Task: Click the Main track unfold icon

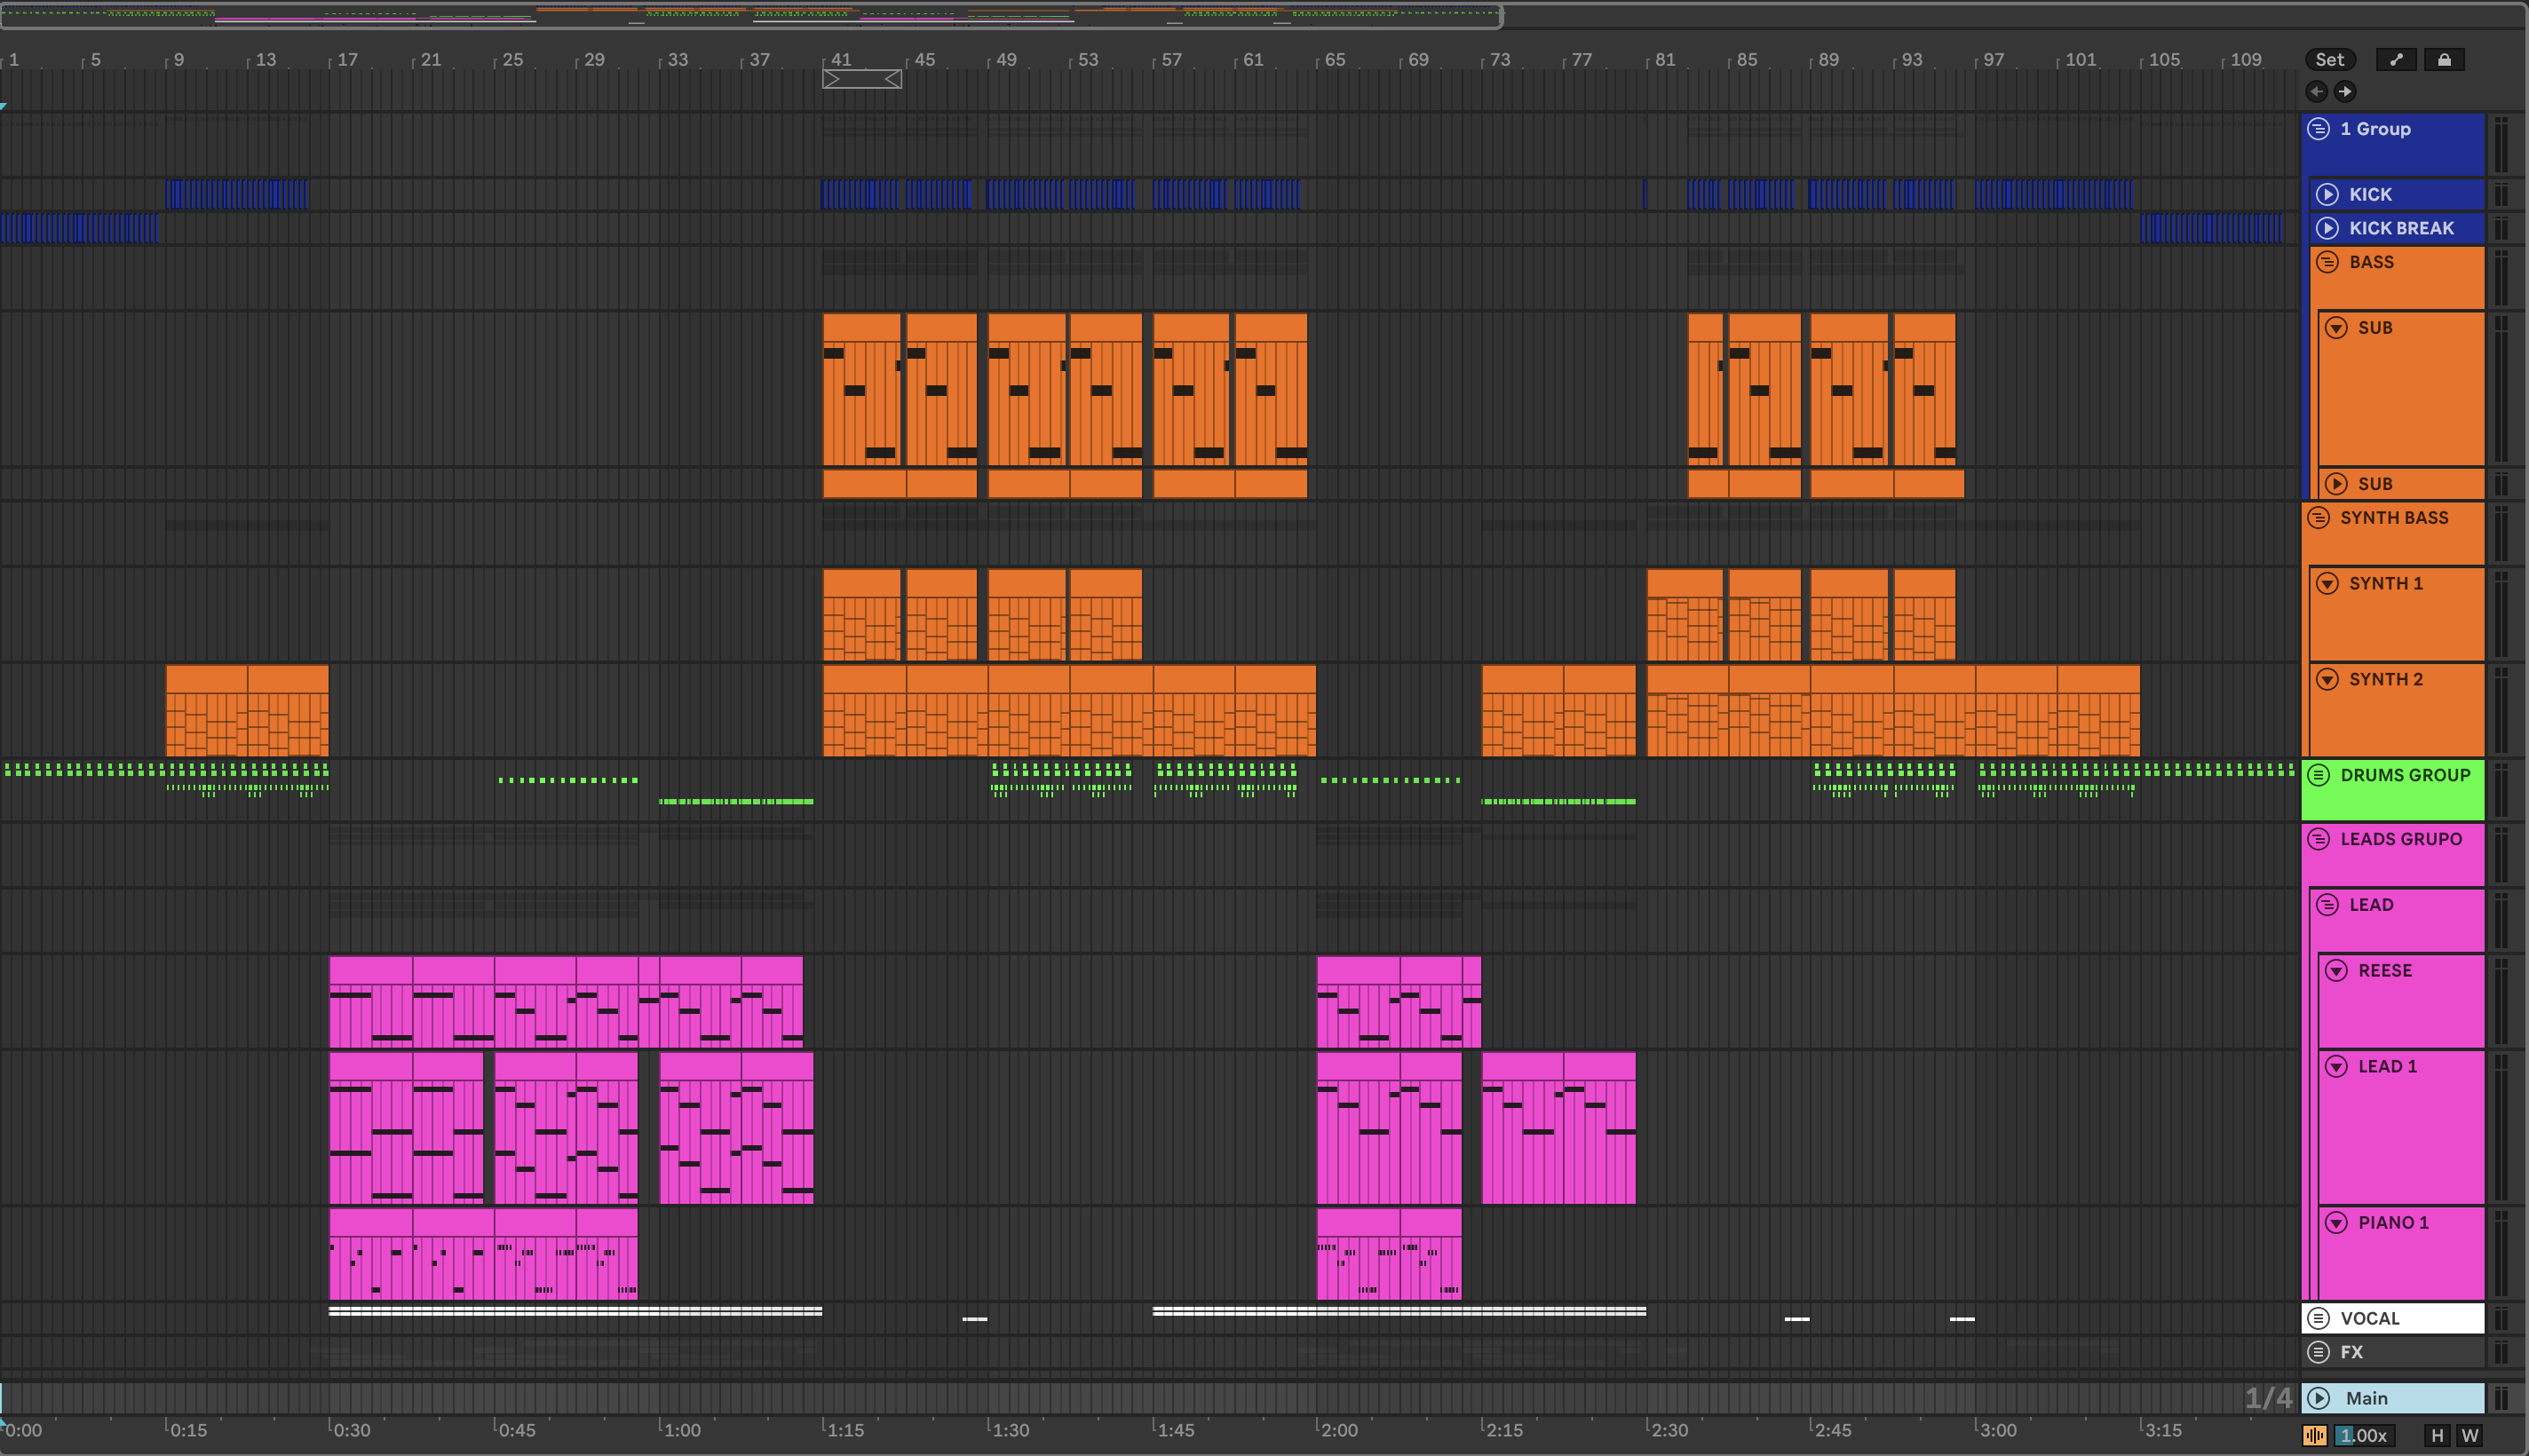Action: coord(2318,1398)
